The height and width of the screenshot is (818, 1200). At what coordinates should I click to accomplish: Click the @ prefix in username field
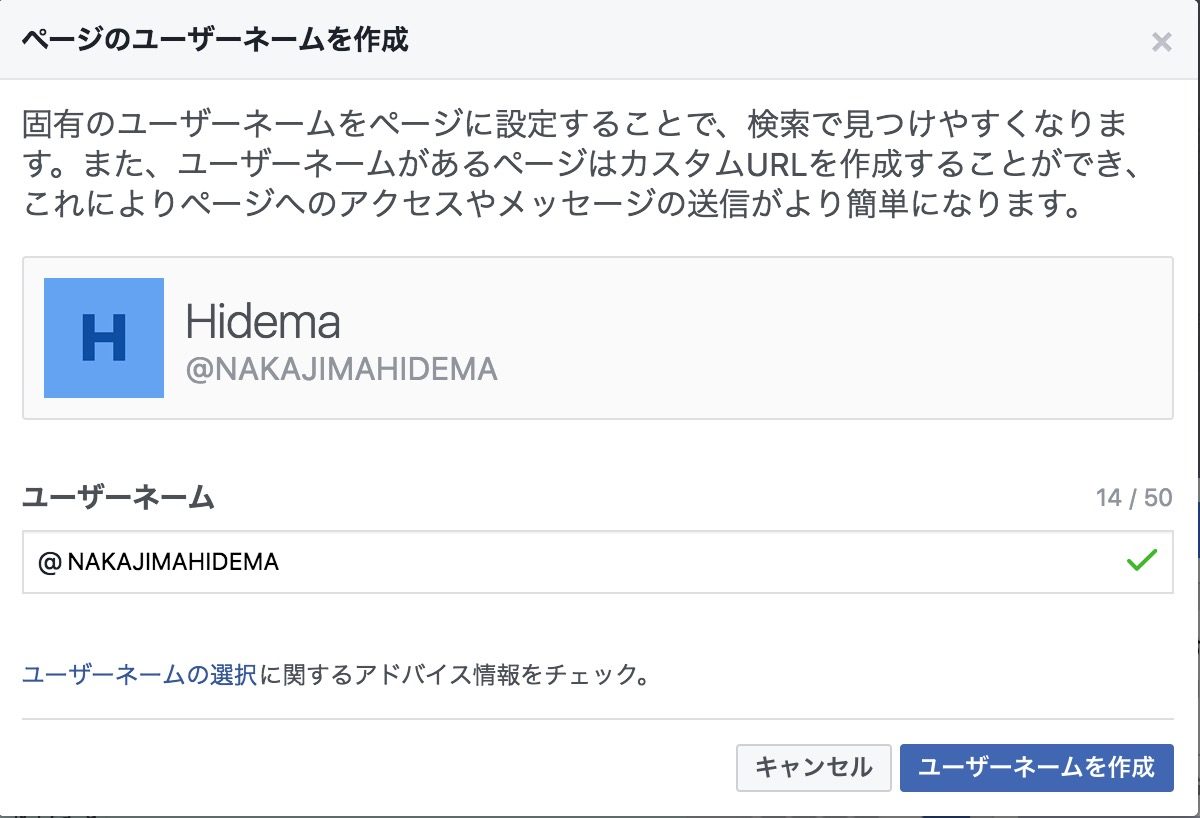click(x=50, y=563)
